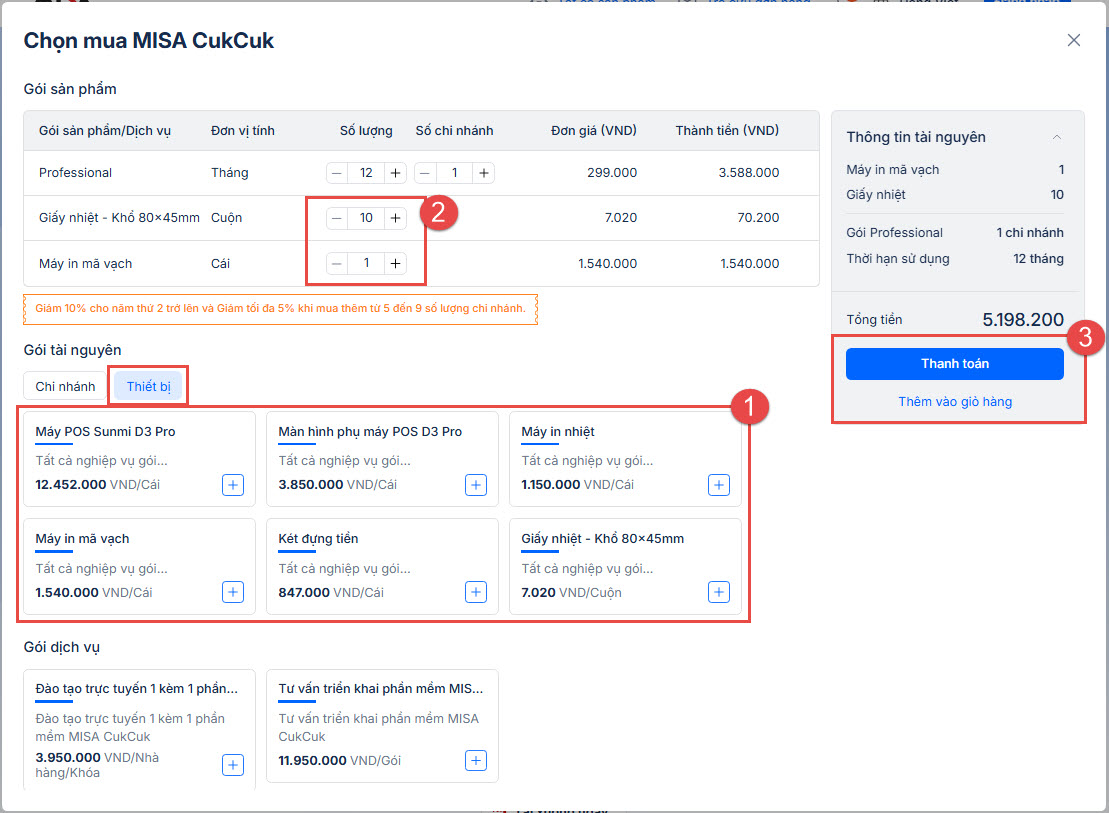Add Máy in mã vạch from device cards
Image resolution: width=1109 pixels, height=813 pixels.
232,592
